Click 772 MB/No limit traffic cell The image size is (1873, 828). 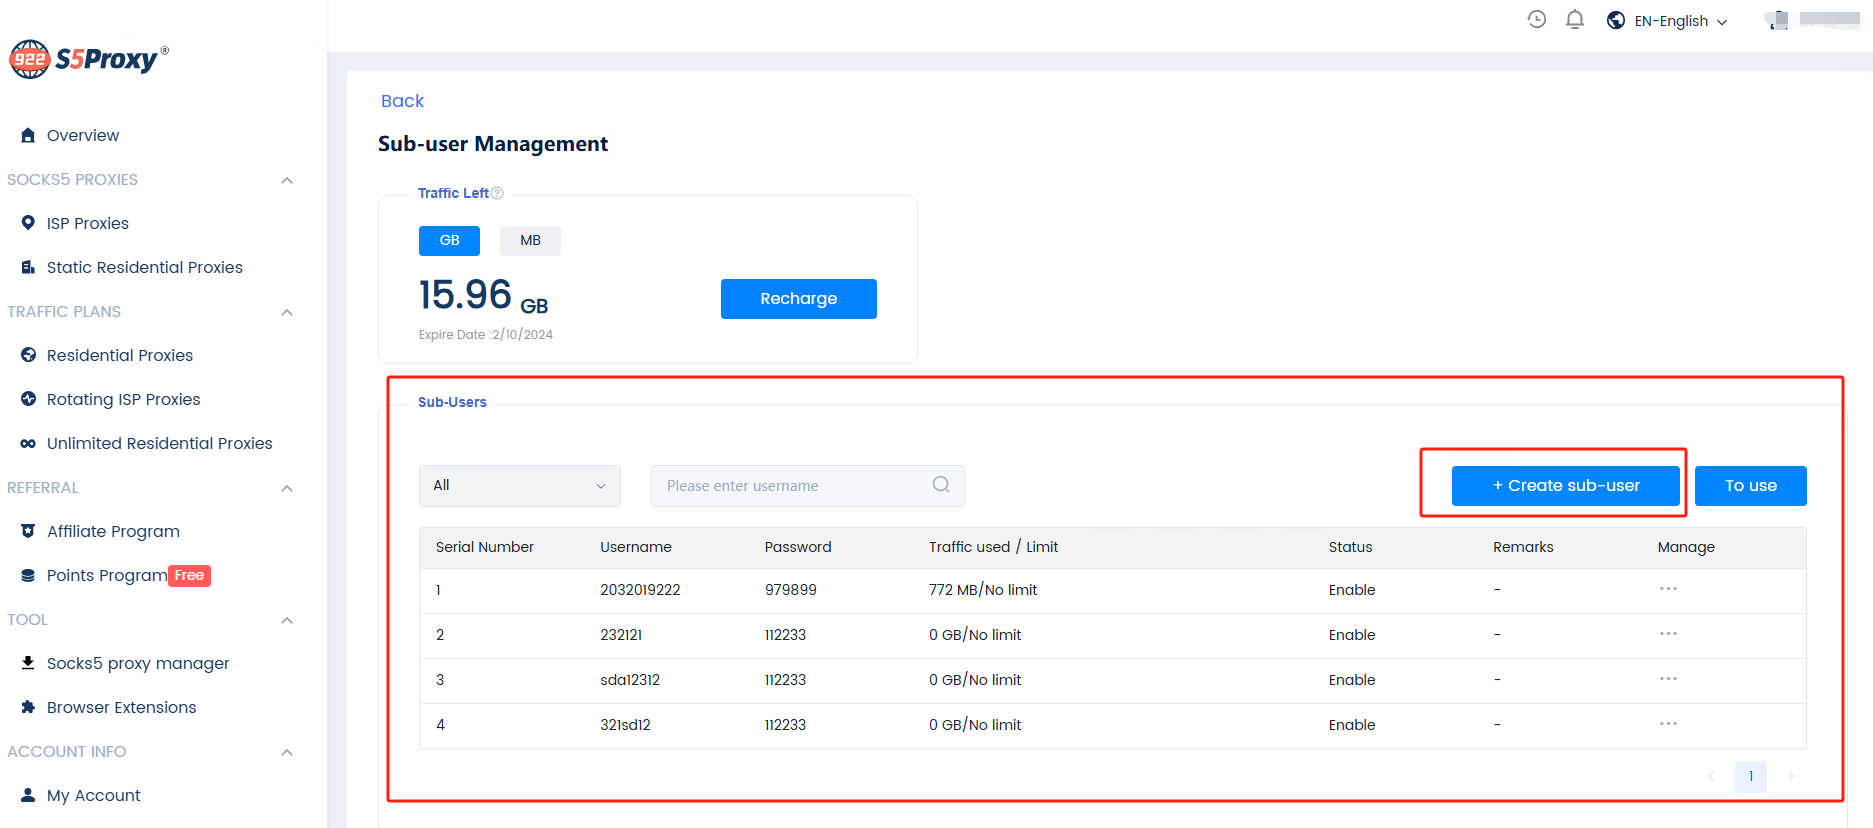tap(983, 590)
